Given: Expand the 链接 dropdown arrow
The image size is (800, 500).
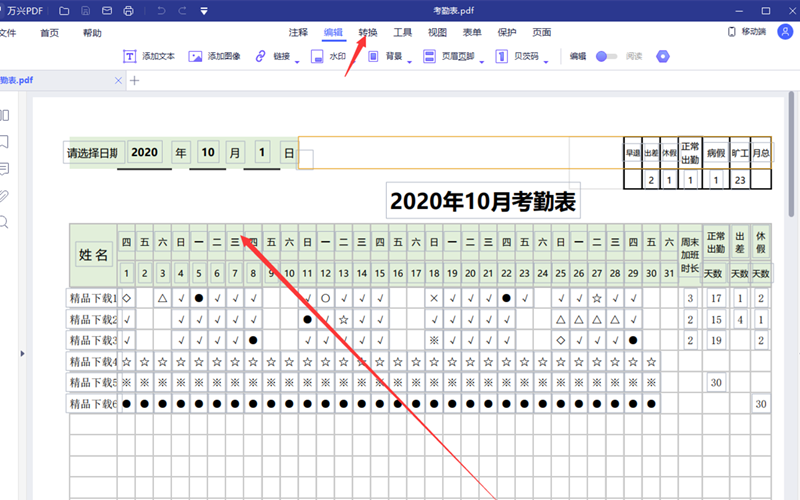Looking at the screenshot, I should (297, 62).
